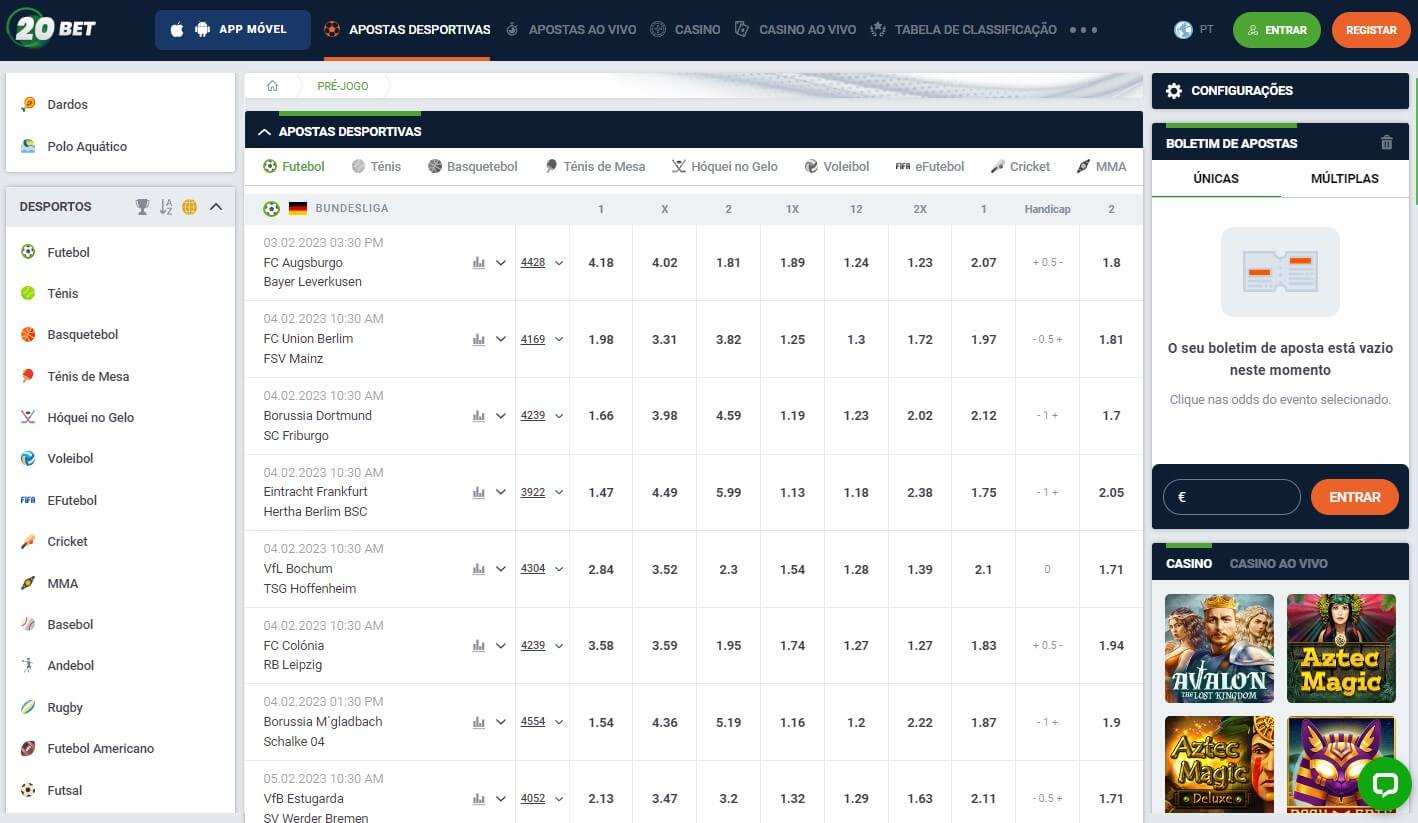1418x823 pixels.
Task: Click the euro stake input field
Action: pyautogui.click(x=1232, y=497)
